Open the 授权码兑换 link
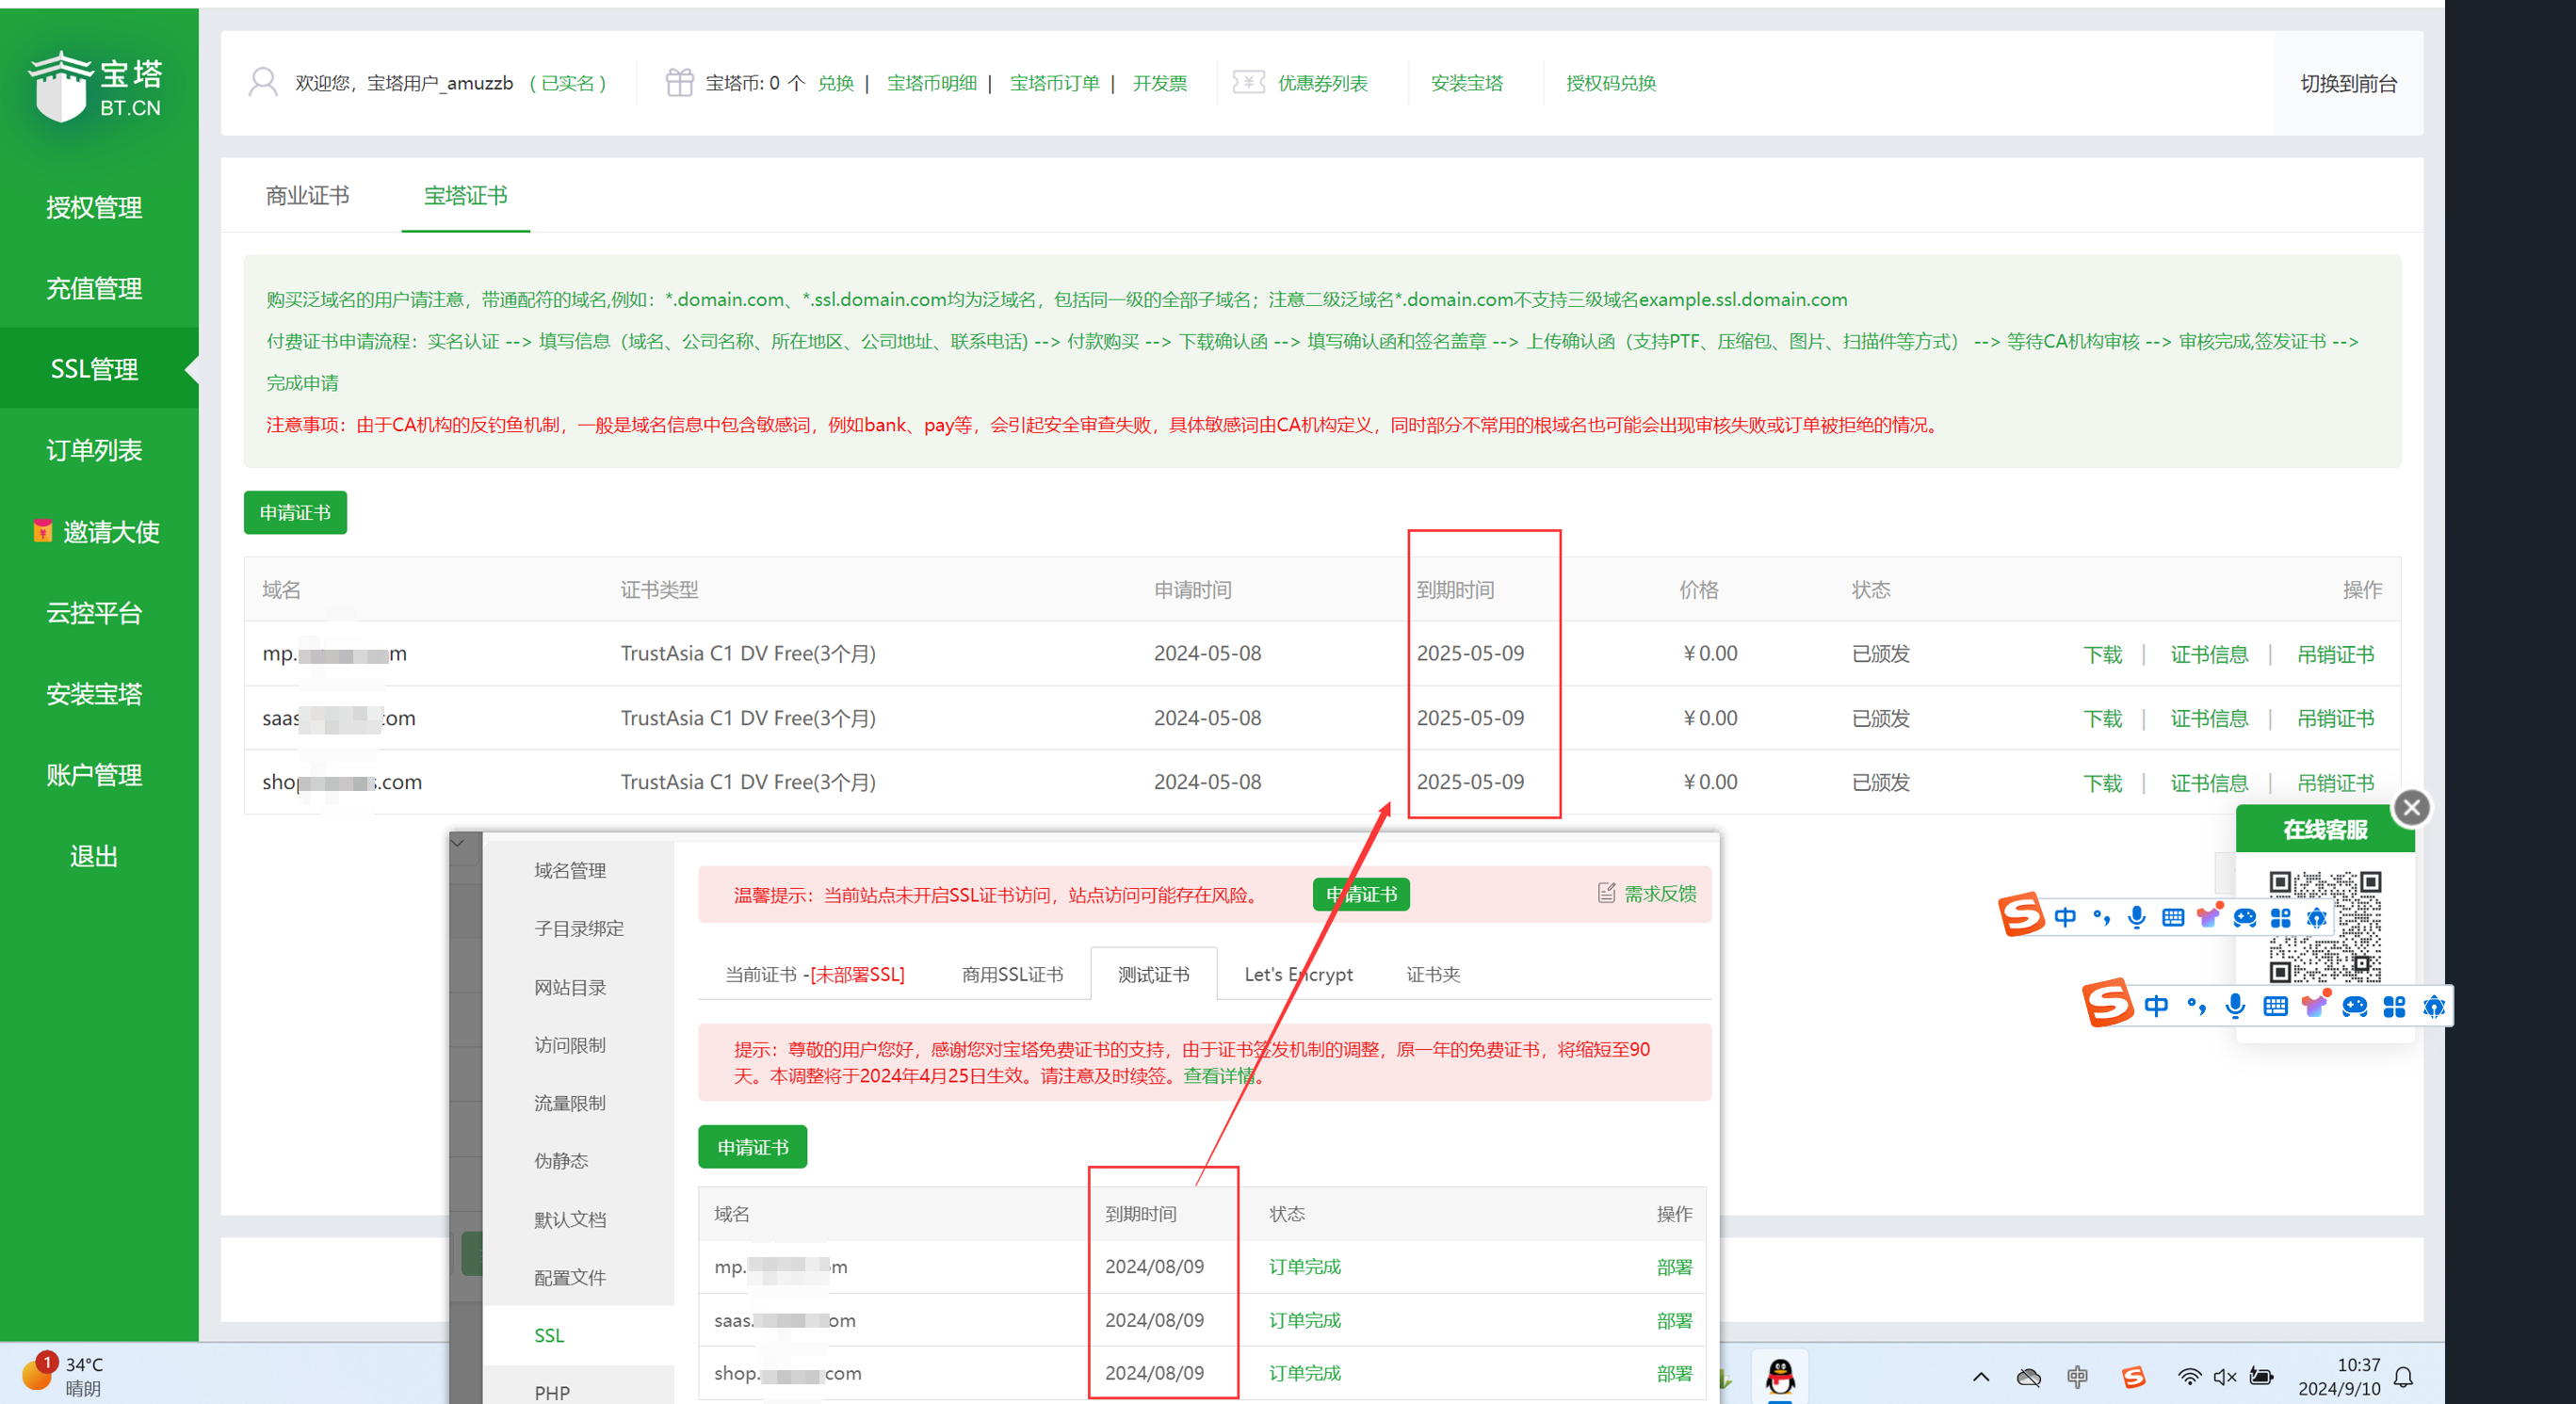 tap(1610, 83)
